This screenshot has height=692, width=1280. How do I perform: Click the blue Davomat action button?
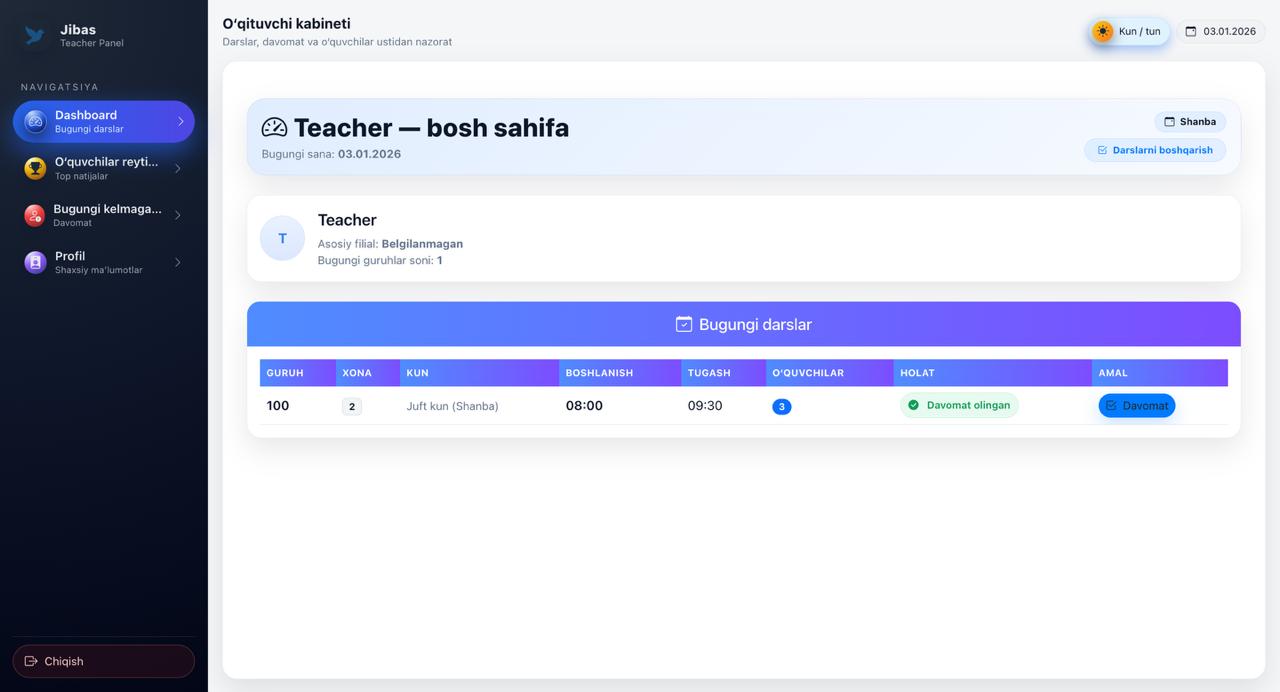click(1136, 405)
